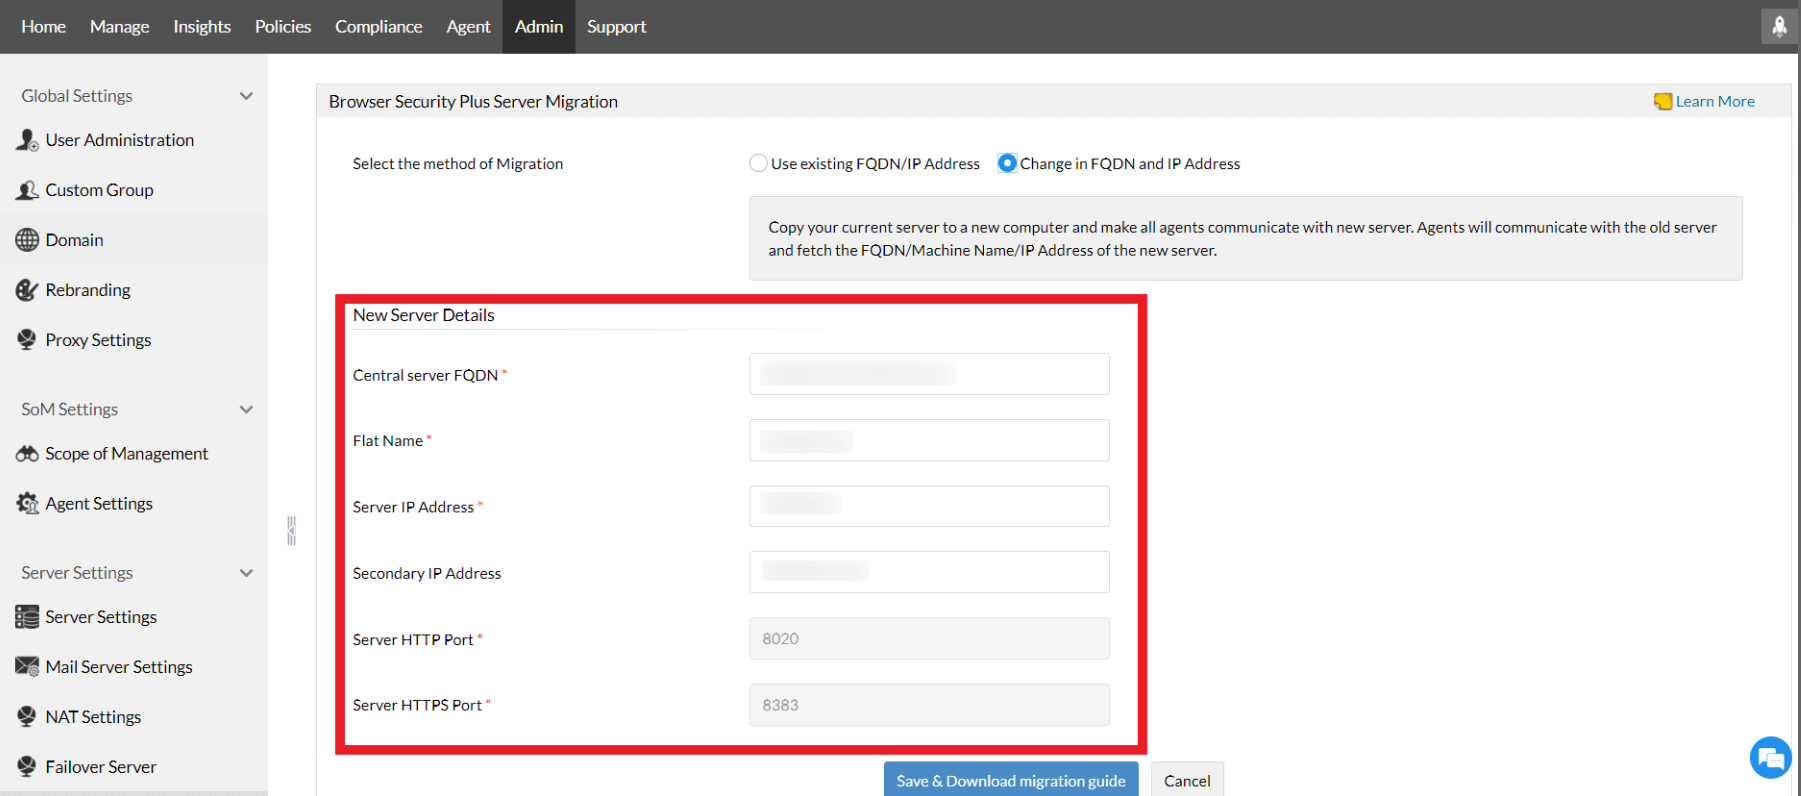Open Failover Server link
Image resolution: width=1801 pixels, height=796 pixels.
pos(101,767)
